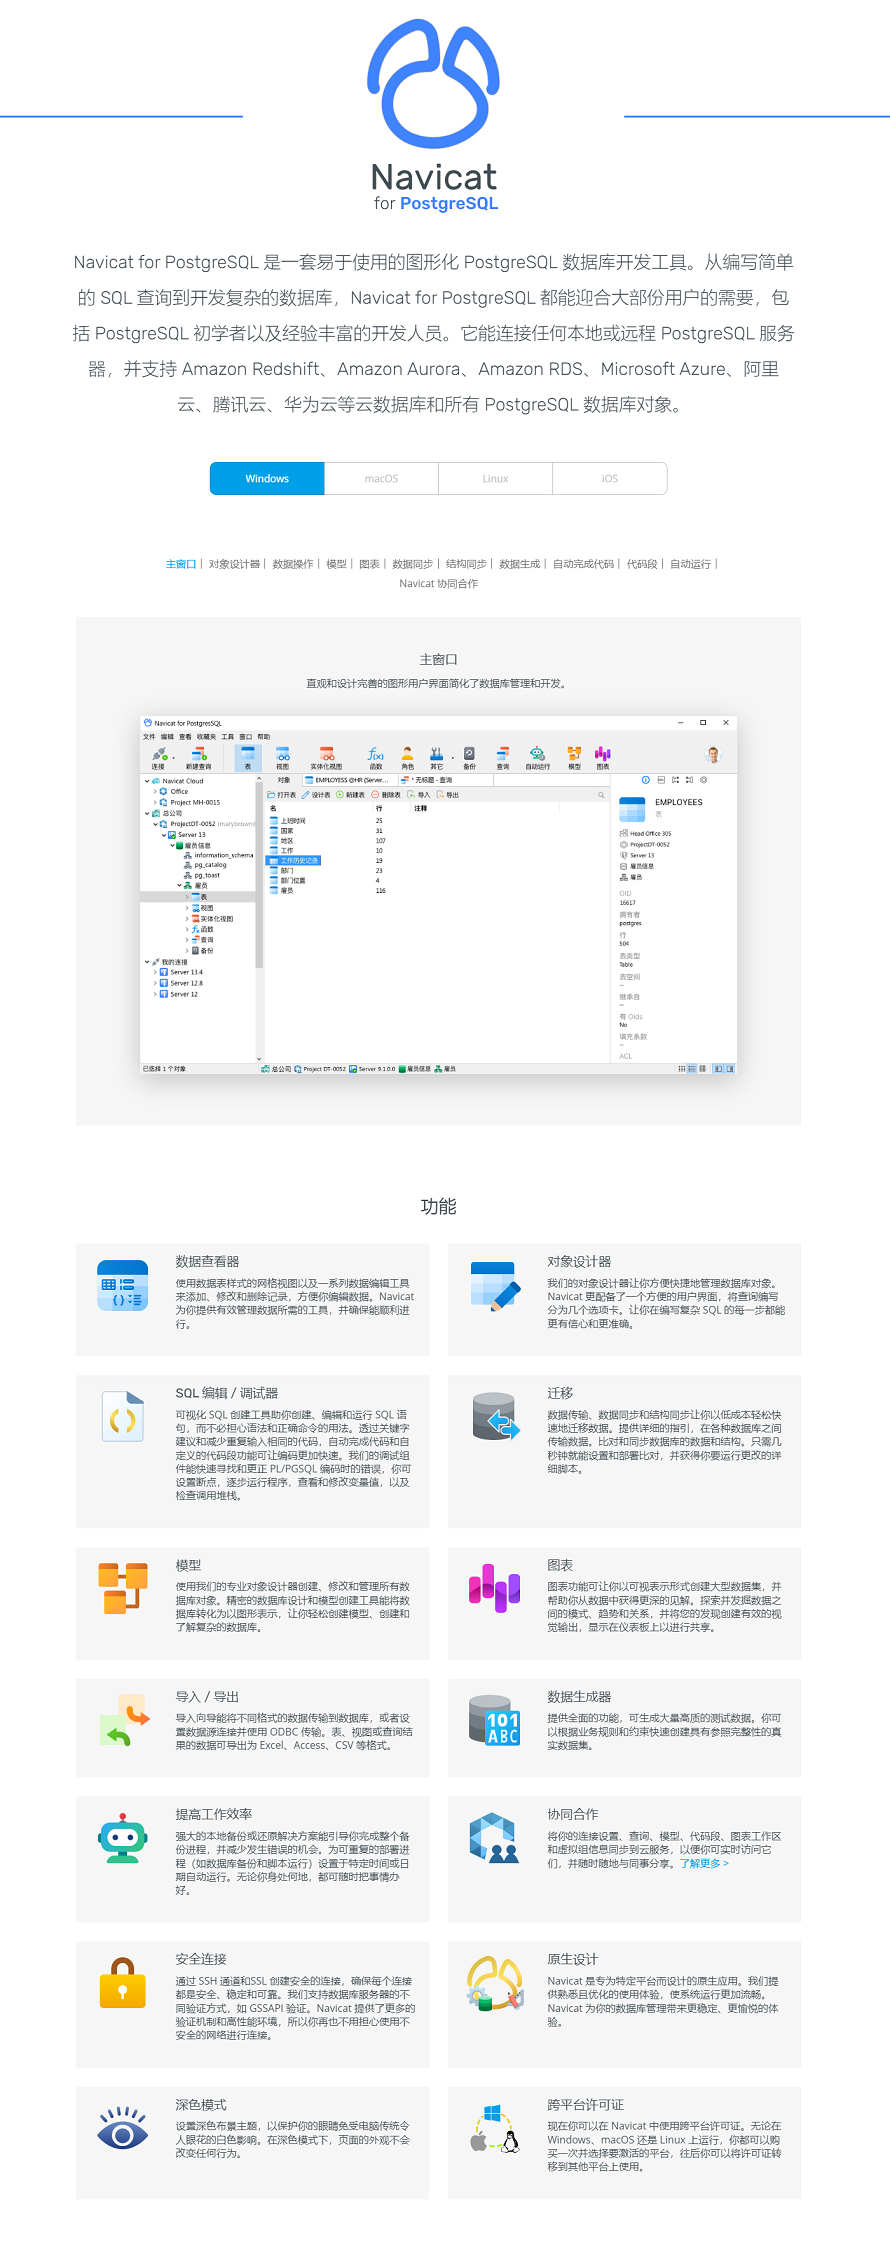
Task: Click the user avatar in screenshot toolbar
Action: point(713,755)
